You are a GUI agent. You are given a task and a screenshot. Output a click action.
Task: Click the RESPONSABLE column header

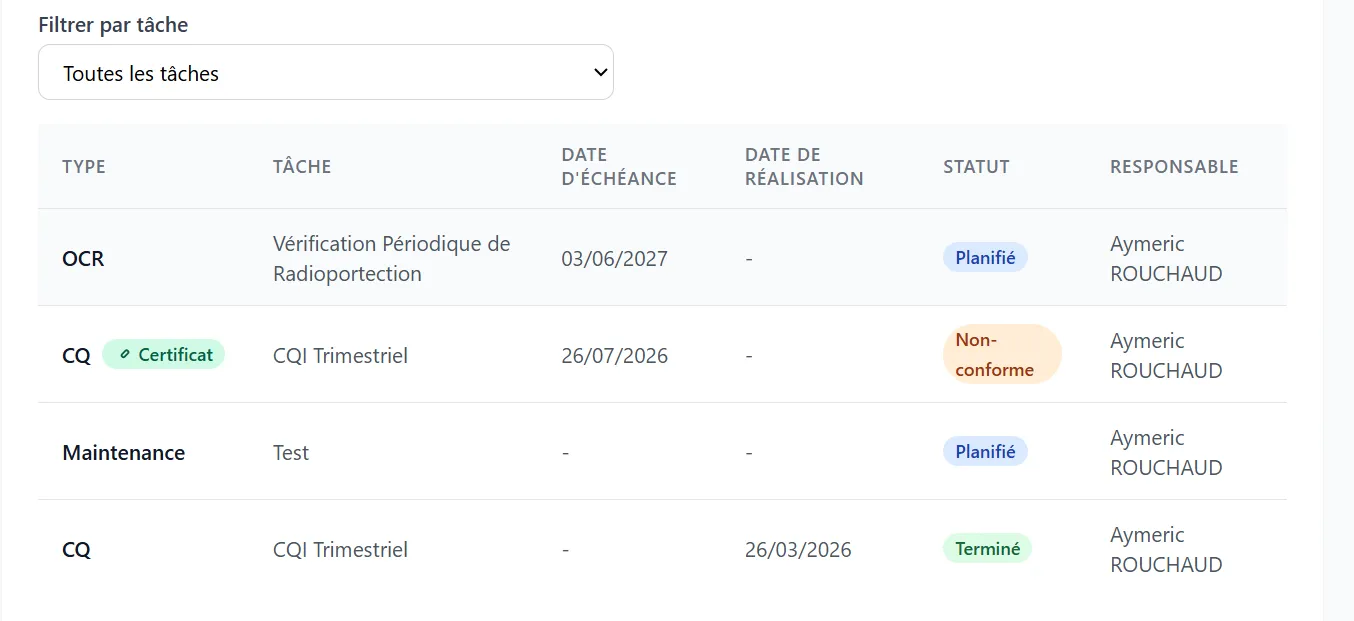click(x=1174, y=166)
